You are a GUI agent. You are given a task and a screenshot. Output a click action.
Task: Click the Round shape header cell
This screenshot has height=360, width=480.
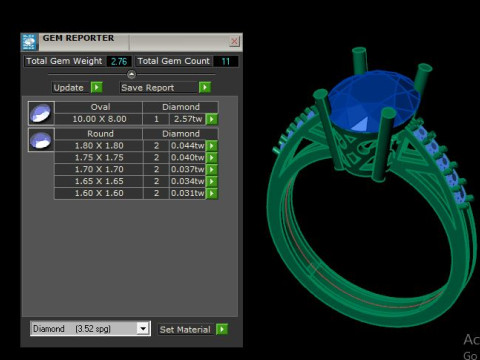pyautogui.click(x=99, y=134)
